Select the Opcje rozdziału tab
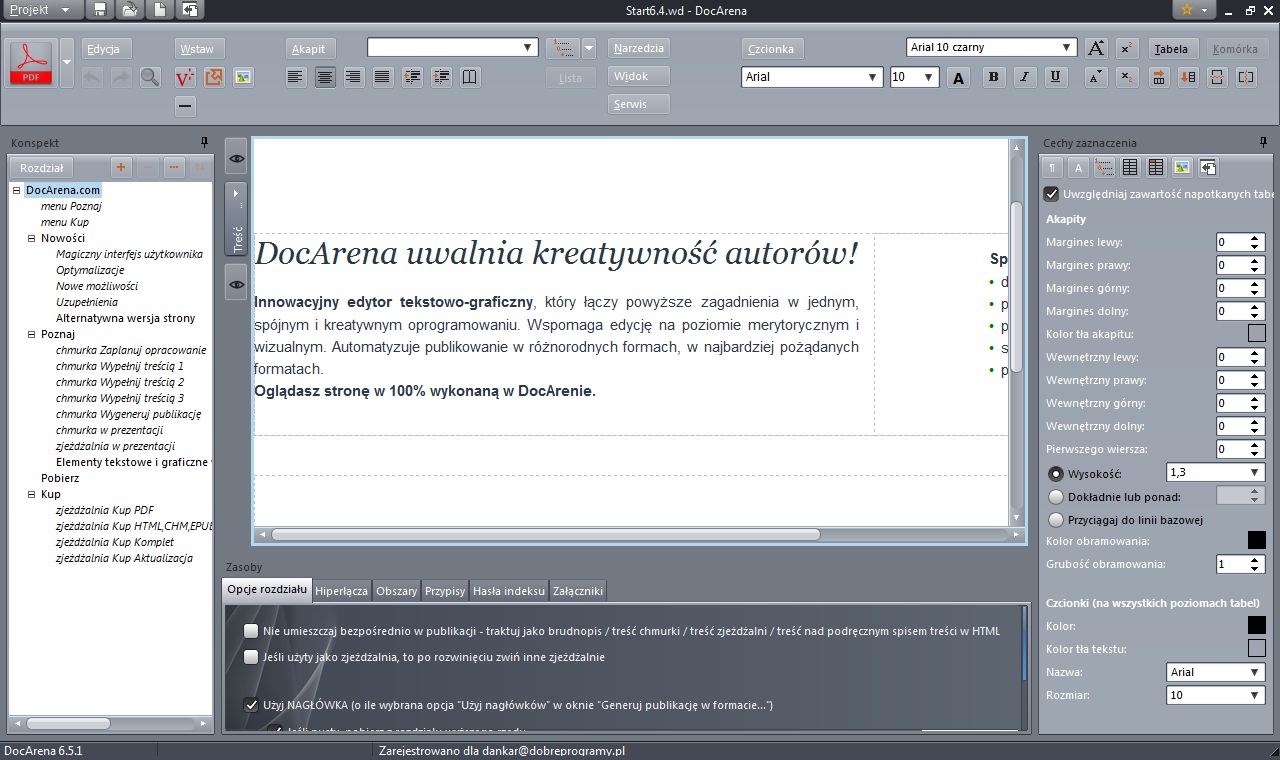Image resolution: width=1280 pixels, height=760 pixels. (x=267, y=590)
